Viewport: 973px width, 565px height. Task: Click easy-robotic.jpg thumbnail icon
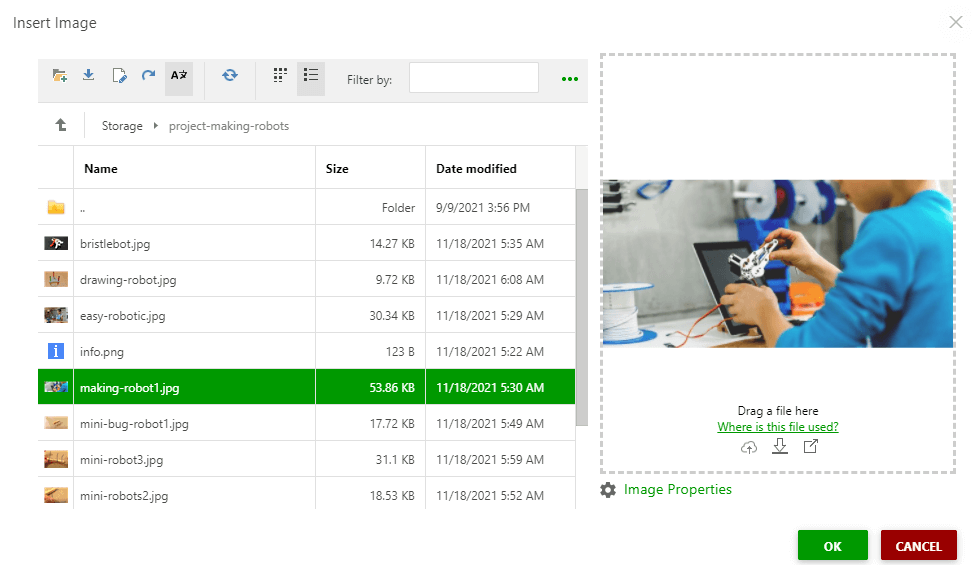coord(56,315)
